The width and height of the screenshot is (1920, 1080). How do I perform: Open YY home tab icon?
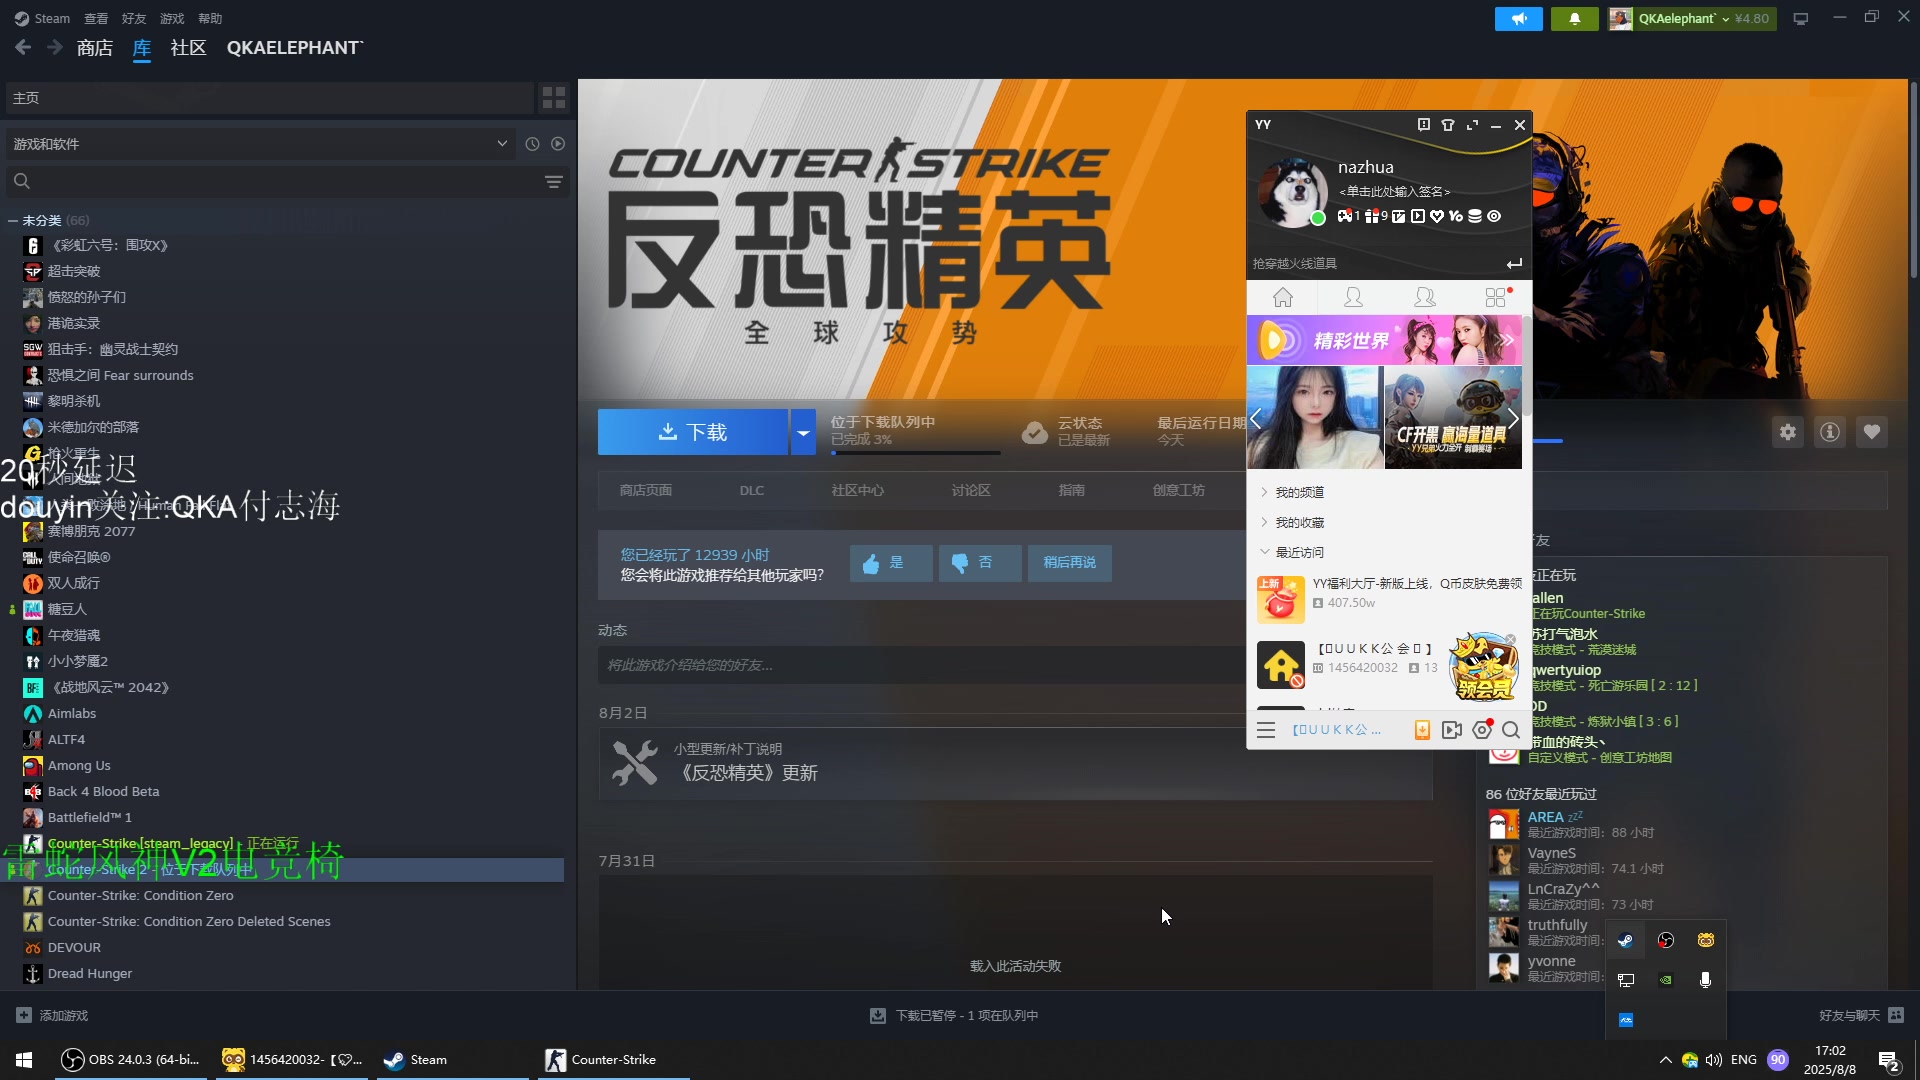[1282, 297]
